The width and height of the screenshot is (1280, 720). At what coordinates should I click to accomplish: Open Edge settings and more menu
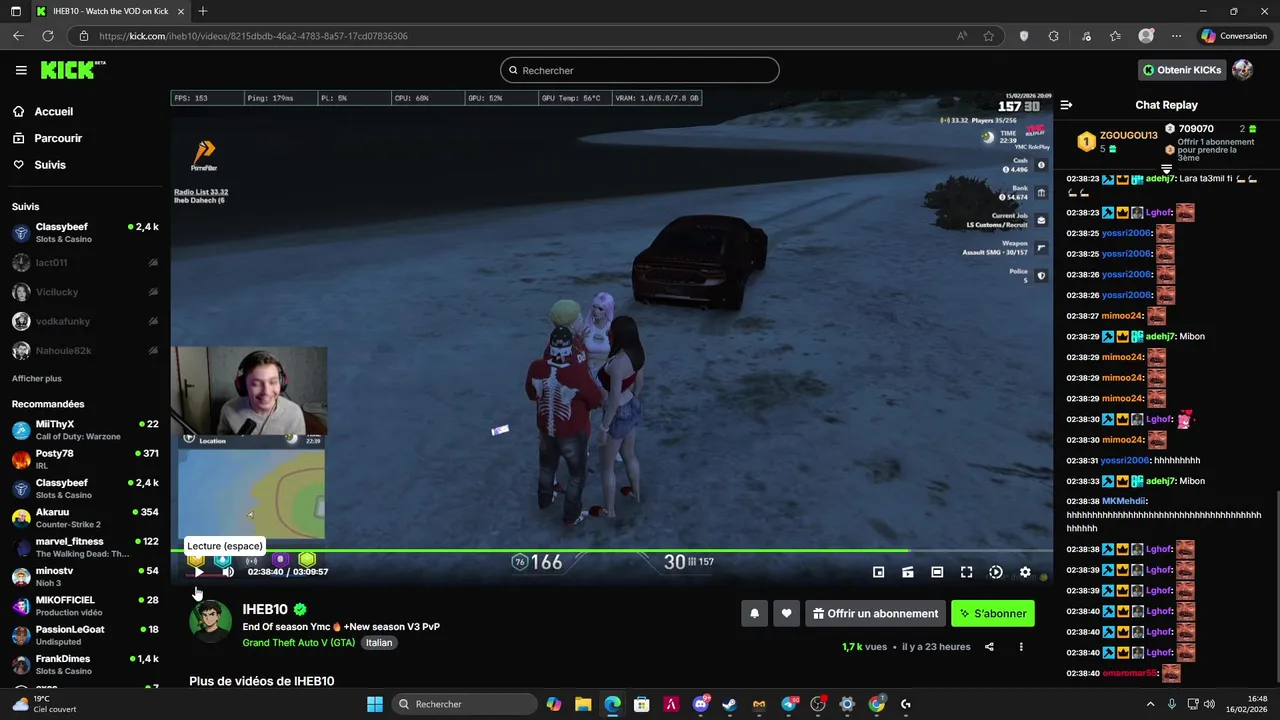(x=1176, y=36)
